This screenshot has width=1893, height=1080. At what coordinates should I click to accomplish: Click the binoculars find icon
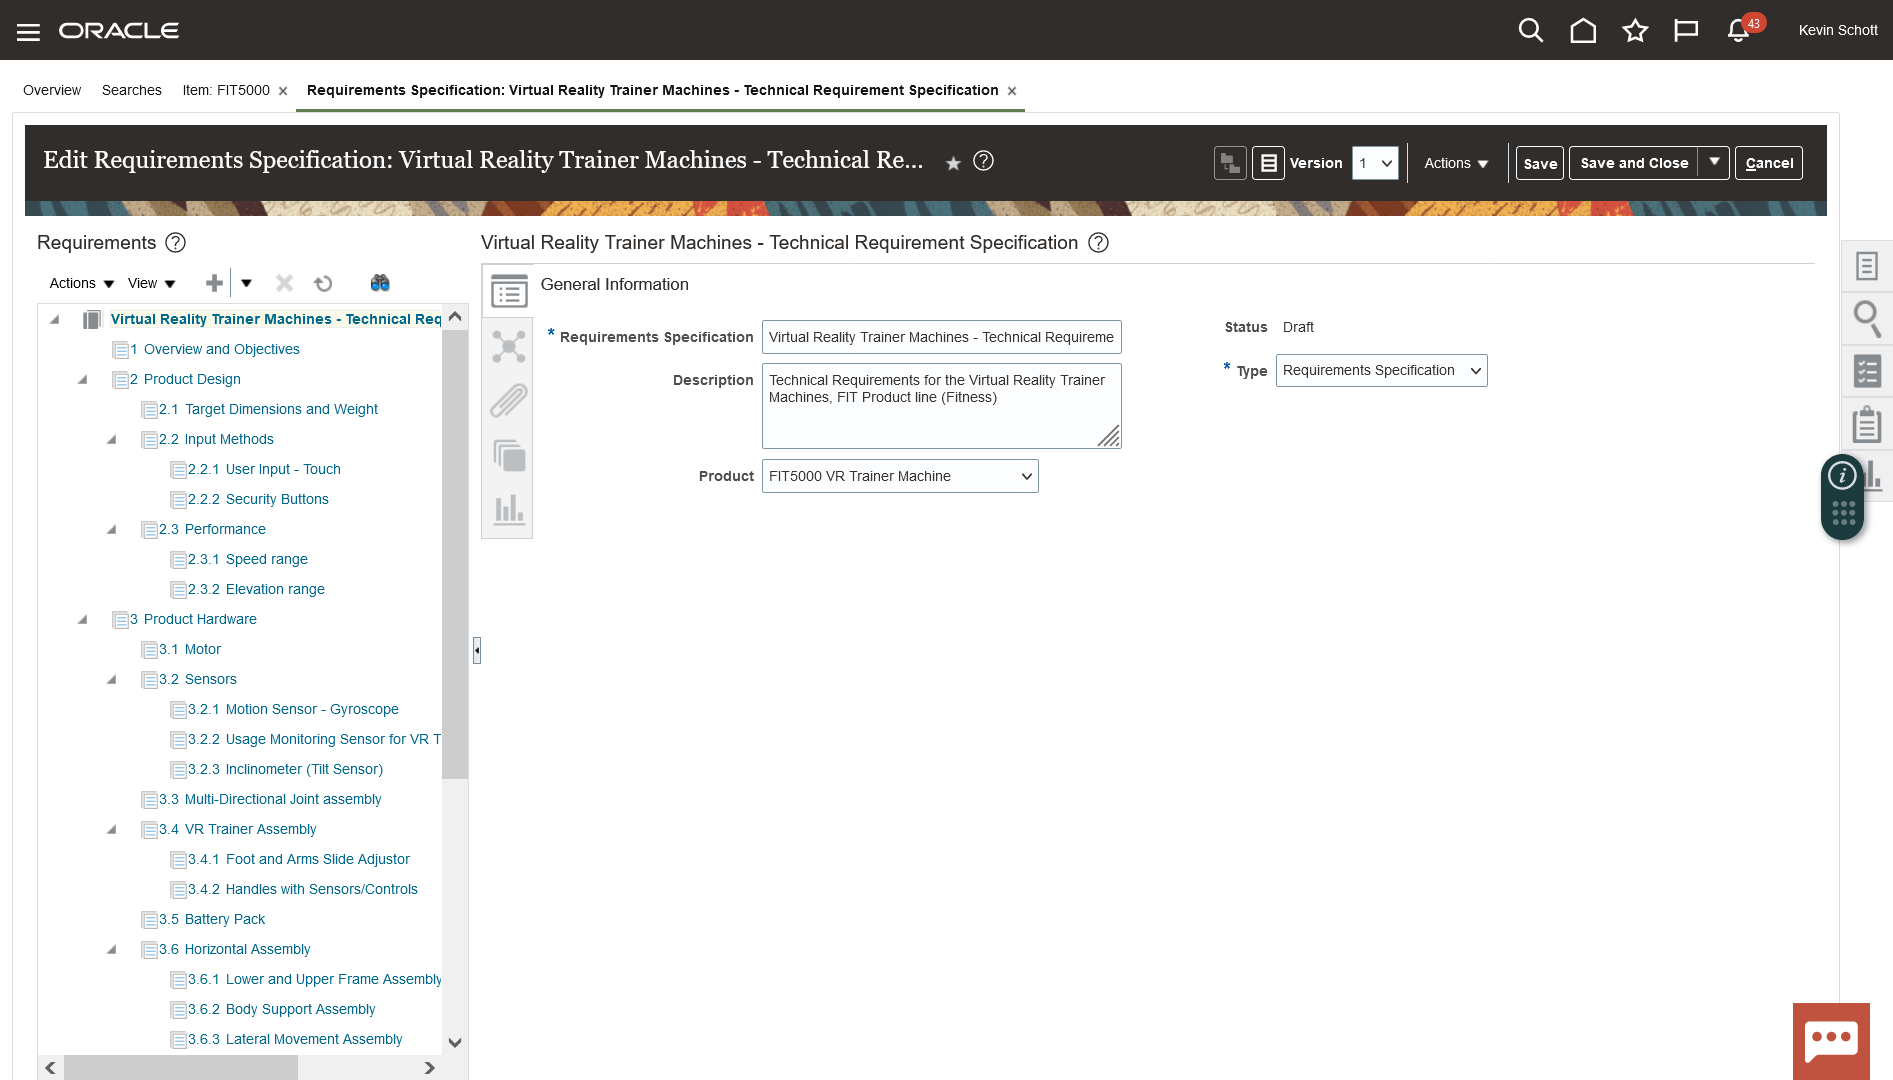click(380, 283)
